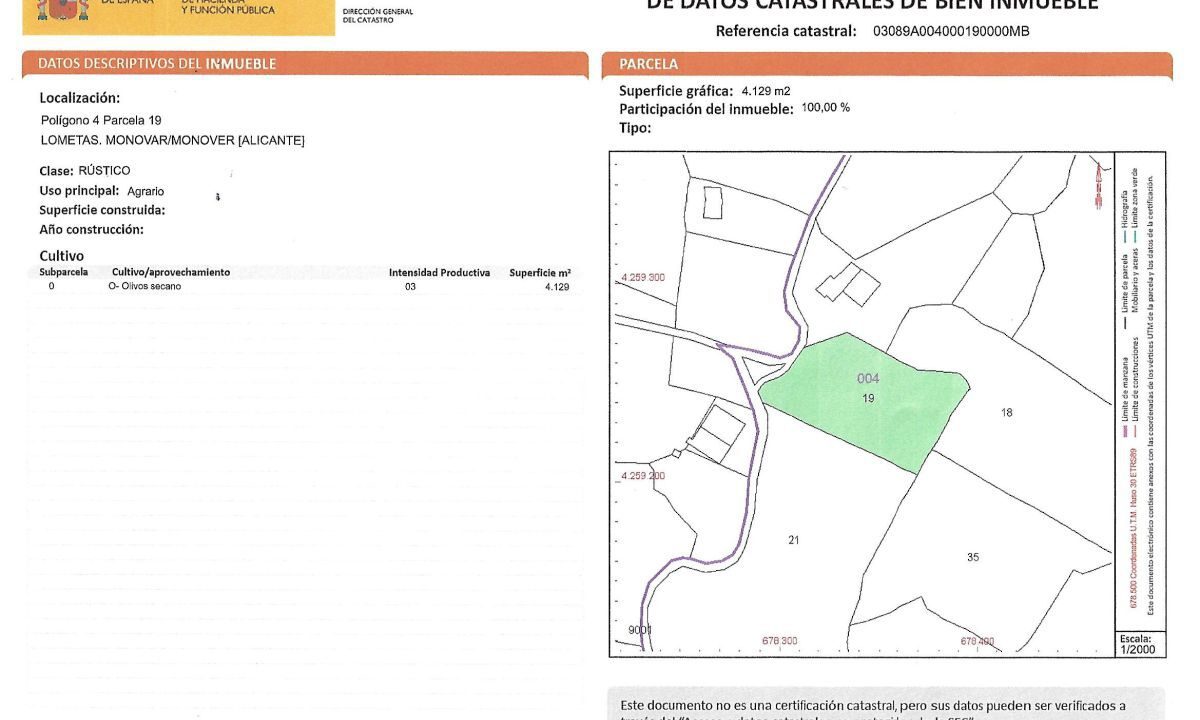Viewport: 1200px width, 720px height.
Task: Click the 'Año construcción:' label
Action: click(x=91, y=229)
